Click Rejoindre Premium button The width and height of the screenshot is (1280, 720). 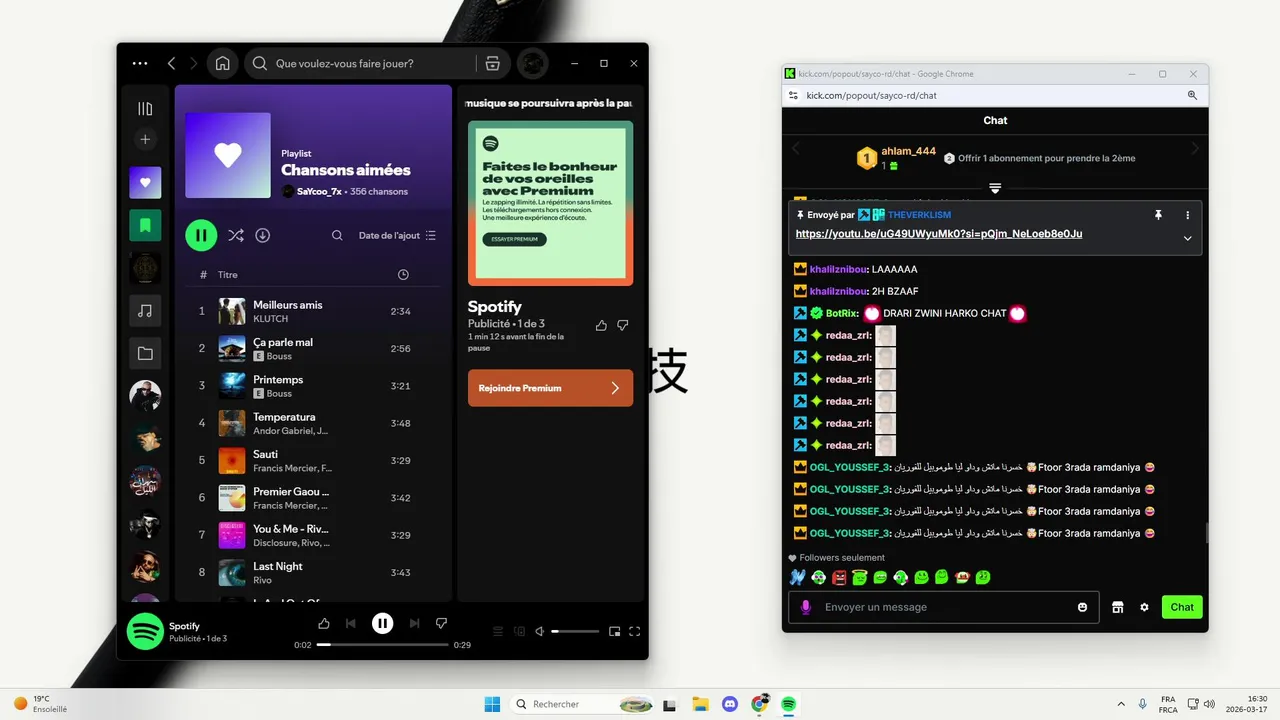click(550, 388)
